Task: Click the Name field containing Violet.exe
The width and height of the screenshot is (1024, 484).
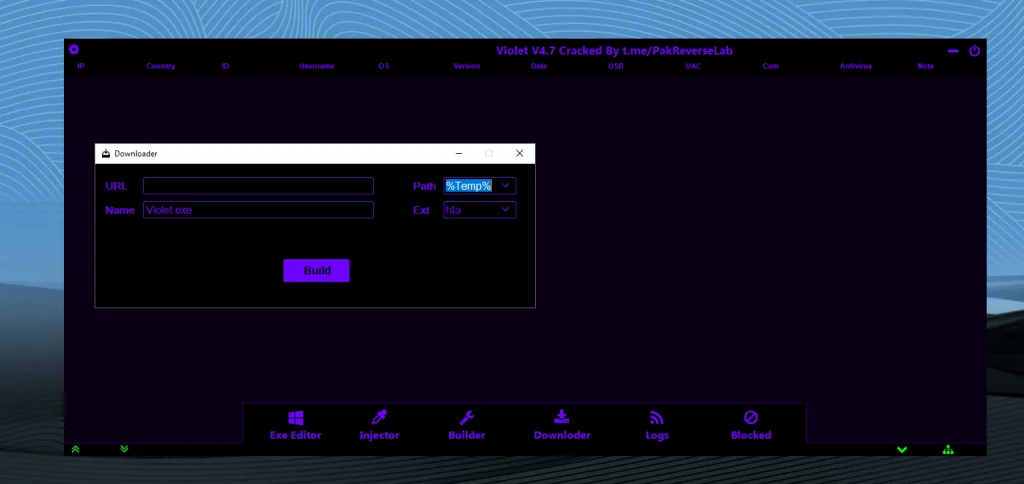Action: click(x=258, y=210)
